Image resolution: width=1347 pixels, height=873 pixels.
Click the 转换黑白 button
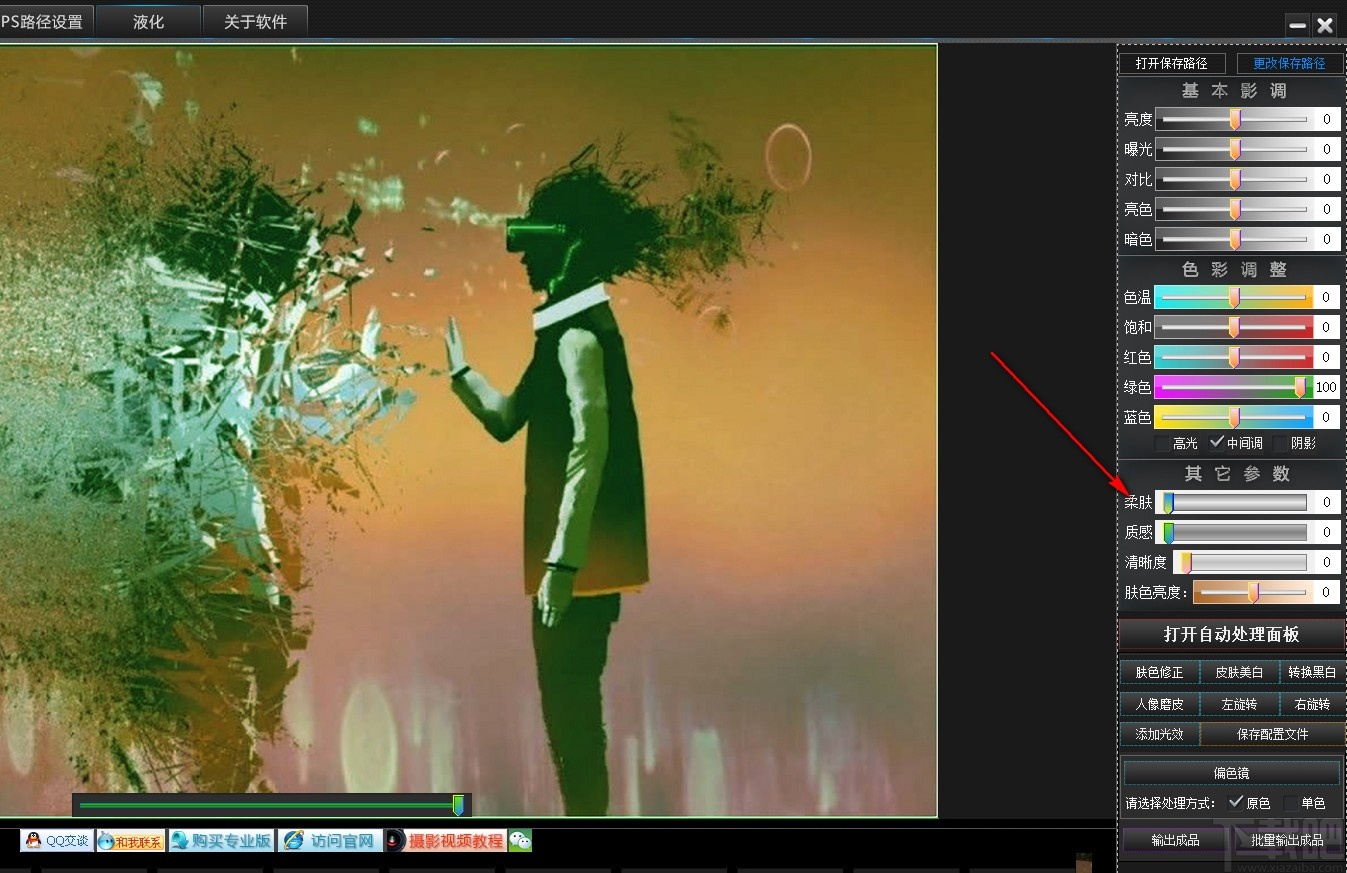tap(1311, 672)
